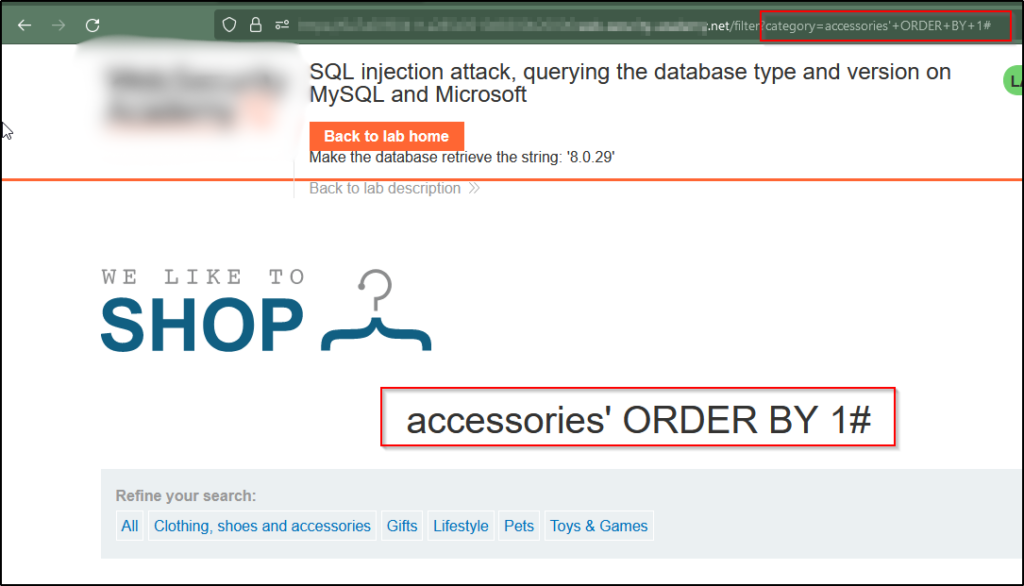Open the site permissions icon in address bar
This screenshot has width=1024, height=586.
click(282, 25)
